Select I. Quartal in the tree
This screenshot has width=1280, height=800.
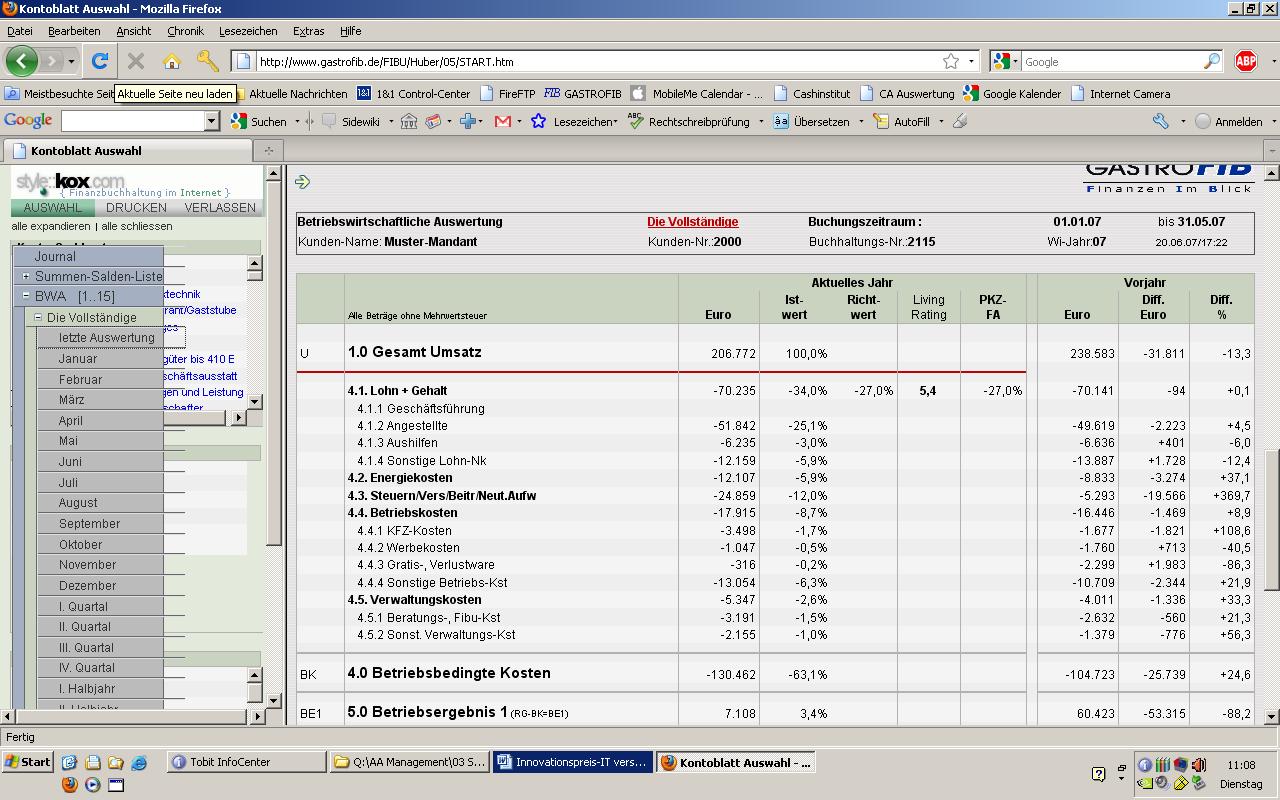pyautogui.click(x=85, y=606)
